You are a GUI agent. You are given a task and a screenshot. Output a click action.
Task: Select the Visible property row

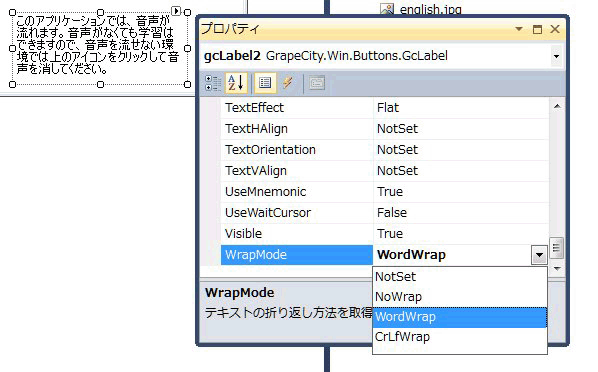385,234
